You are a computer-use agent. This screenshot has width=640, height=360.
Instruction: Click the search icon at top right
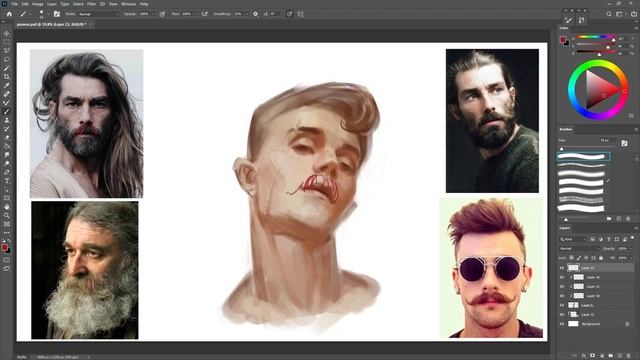[x=609, y=14]
